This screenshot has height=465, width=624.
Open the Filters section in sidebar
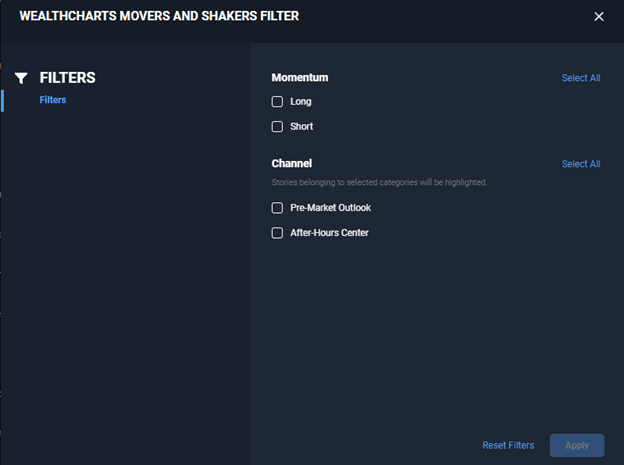(53, 100)
